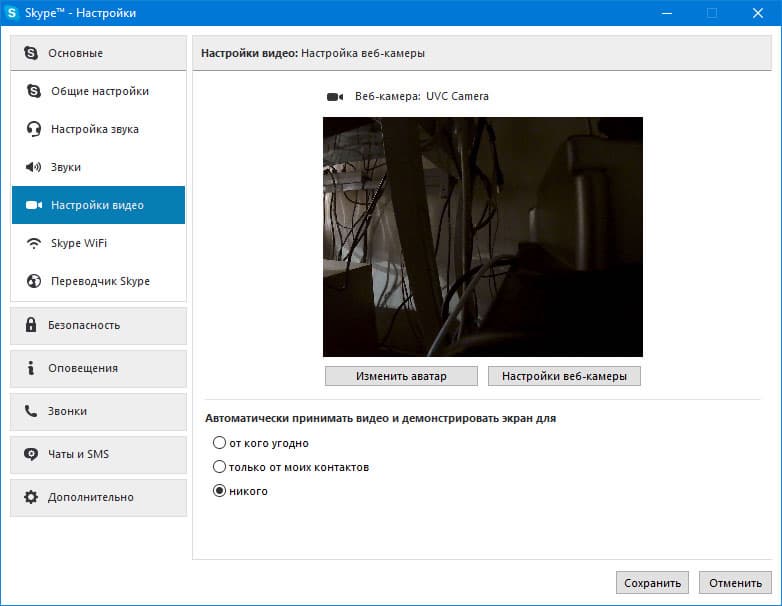
Task: Click Отменить to cancel changes
Action: pos(735,583)
